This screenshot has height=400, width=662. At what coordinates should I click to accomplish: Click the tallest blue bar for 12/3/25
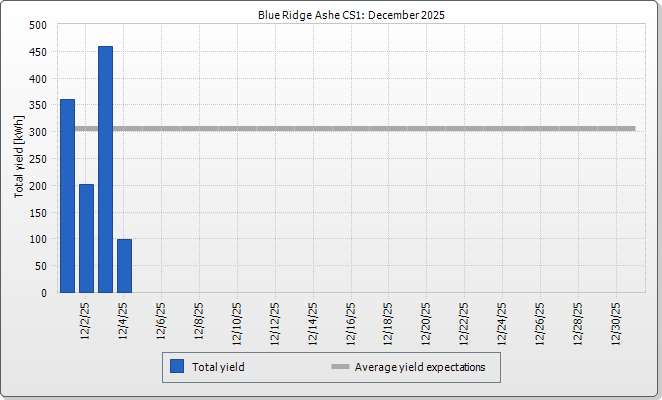[x=105, y=170]
